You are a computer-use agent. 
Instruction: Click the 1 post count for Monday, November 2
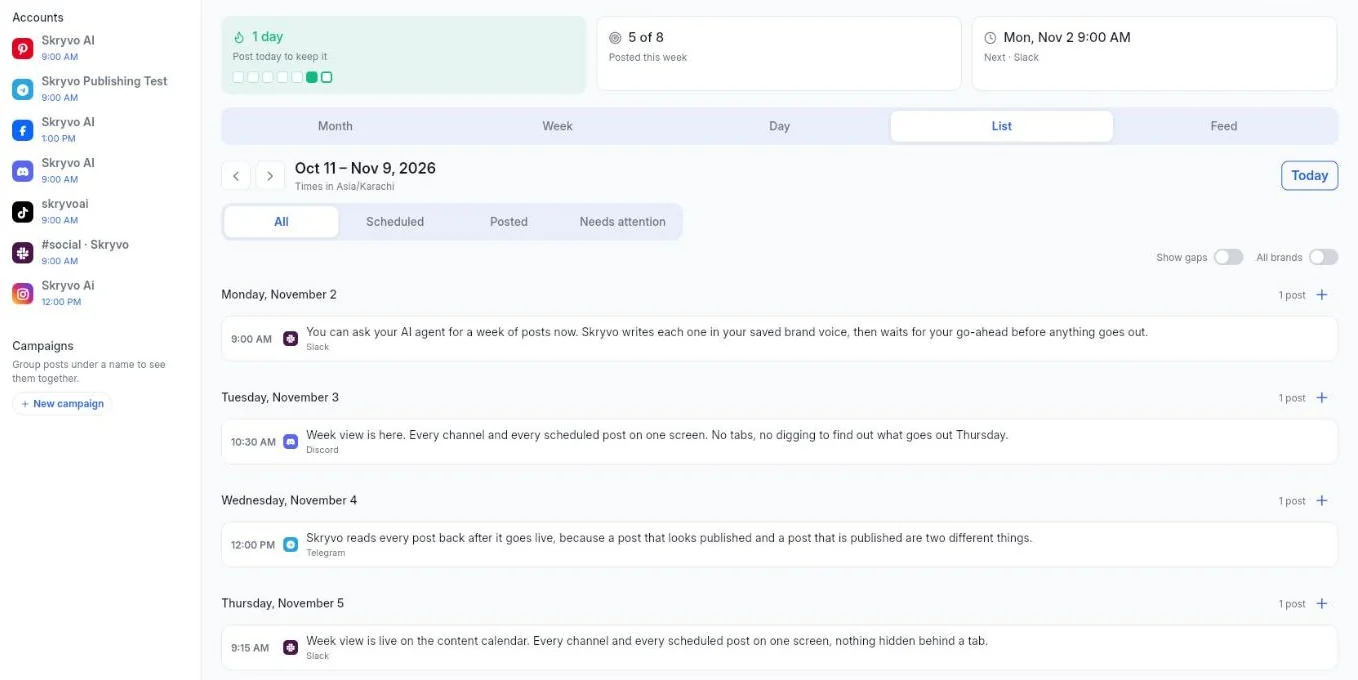click(x=1292, y=296)
